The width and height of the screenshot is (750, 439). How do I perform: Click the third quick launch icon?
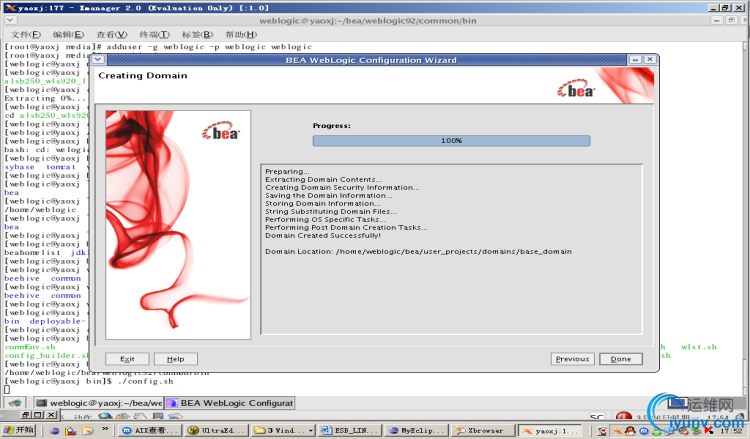88,430
